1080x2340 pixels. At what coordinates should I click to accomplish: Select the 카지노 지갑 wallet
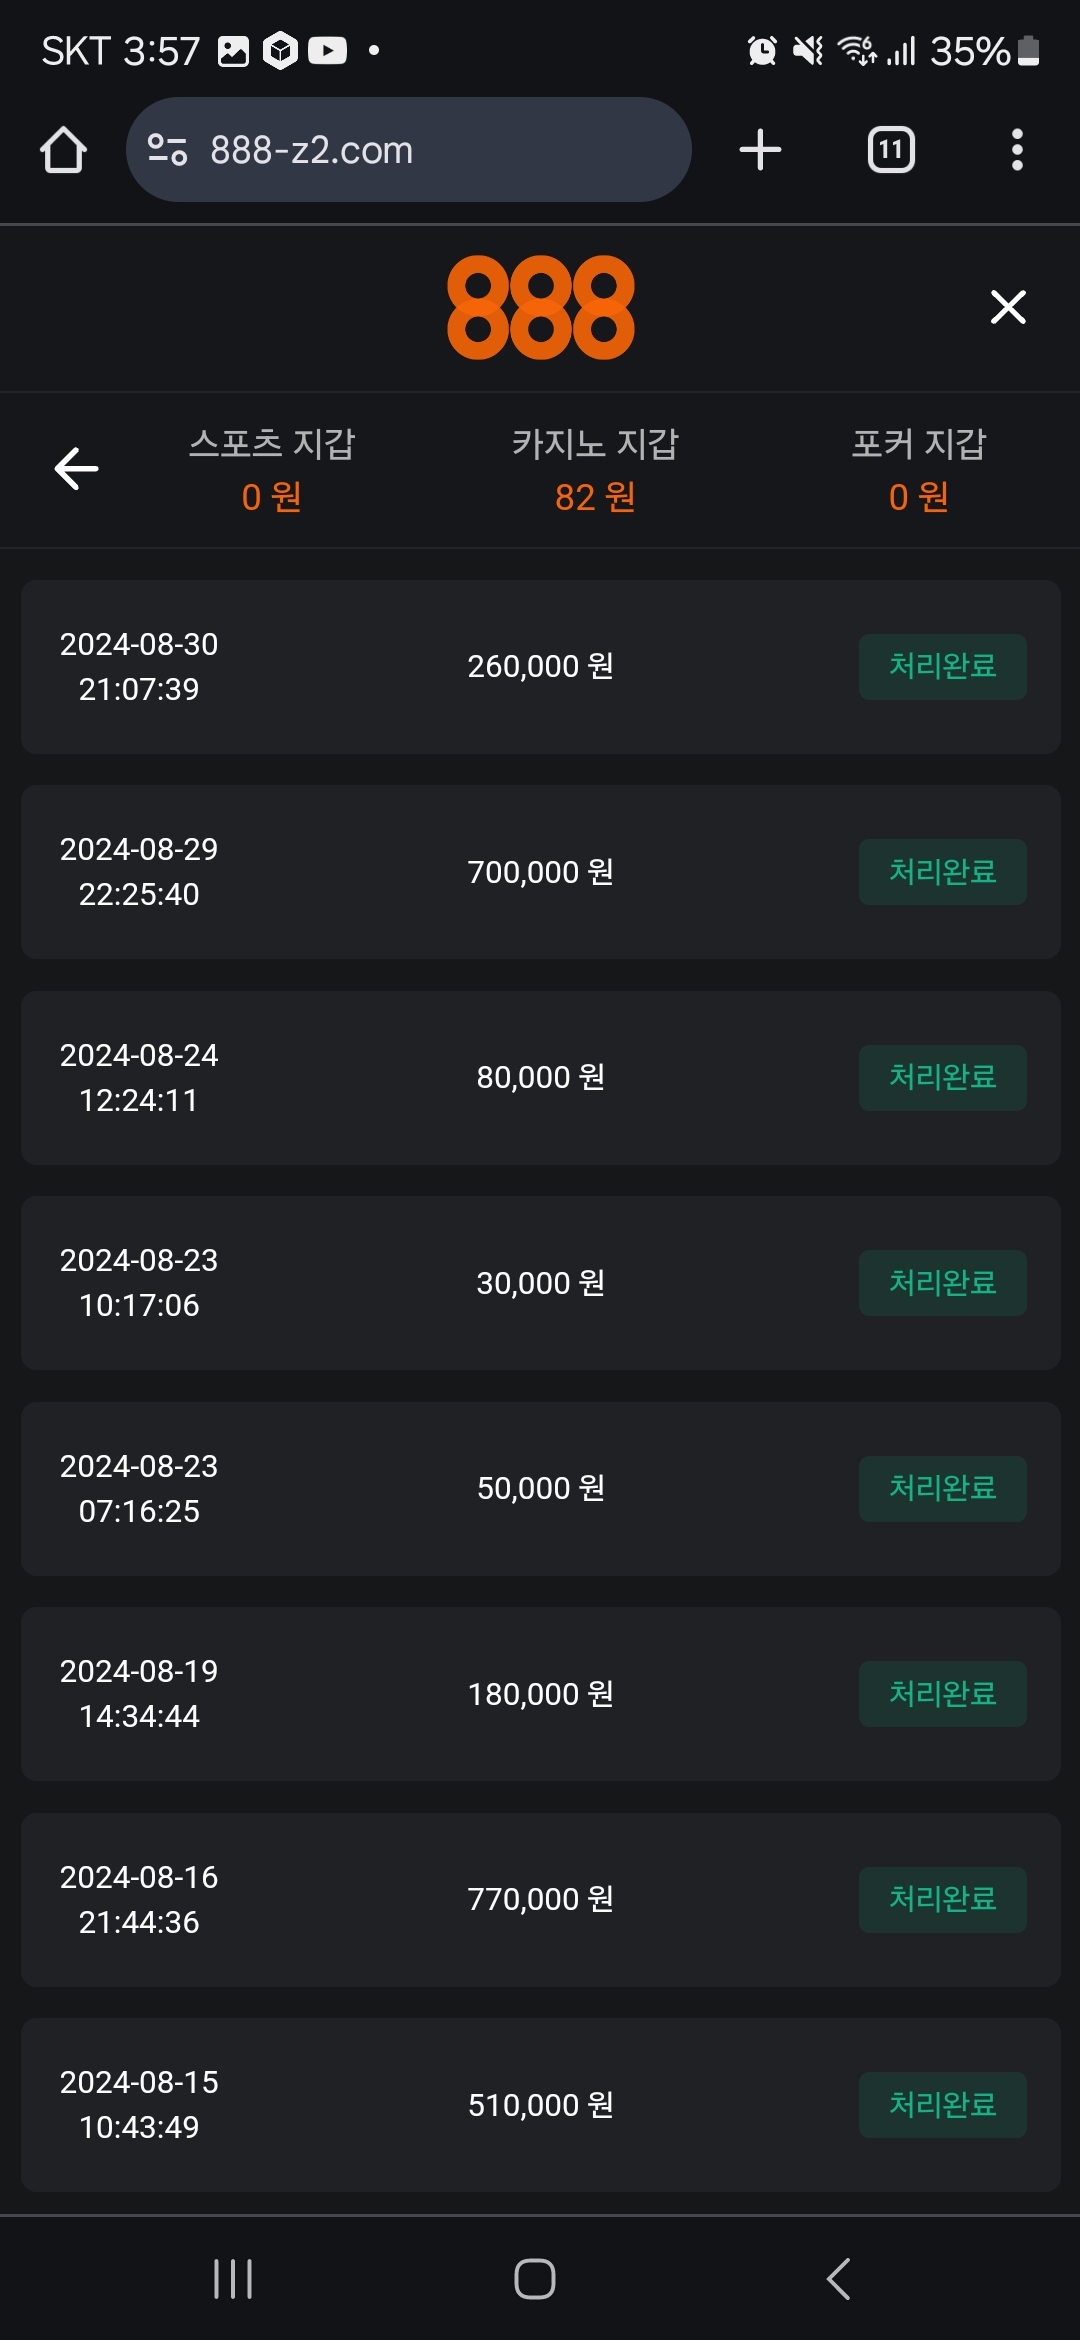point(595,469)
